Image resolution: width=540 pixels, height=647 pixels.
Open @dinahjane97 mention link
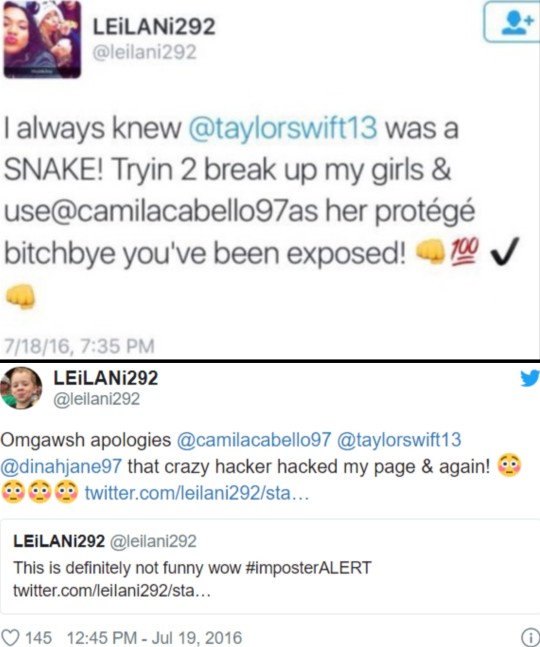61,466
